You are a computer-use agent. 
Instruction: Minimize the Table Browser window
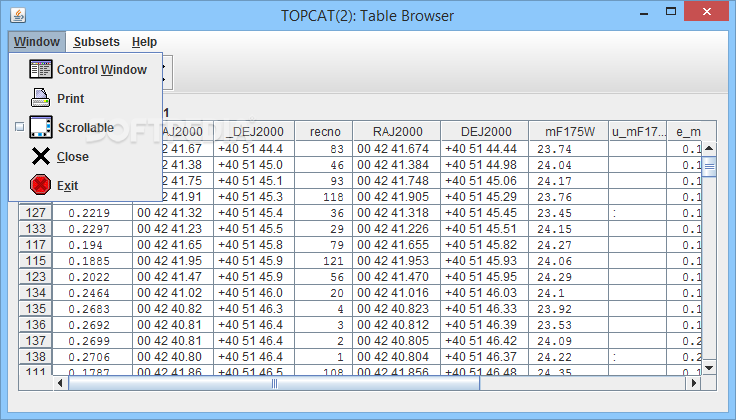coord(644,13)
